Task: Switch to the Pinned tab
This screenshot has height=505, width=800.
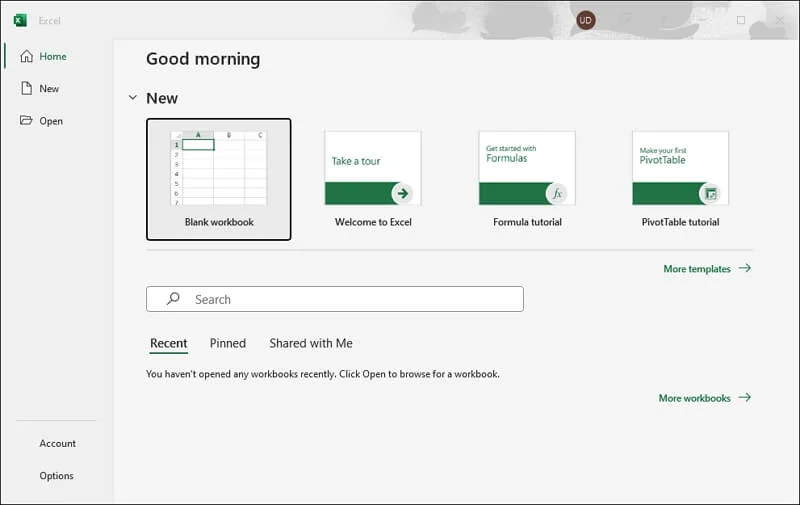Action: point(228,343)
